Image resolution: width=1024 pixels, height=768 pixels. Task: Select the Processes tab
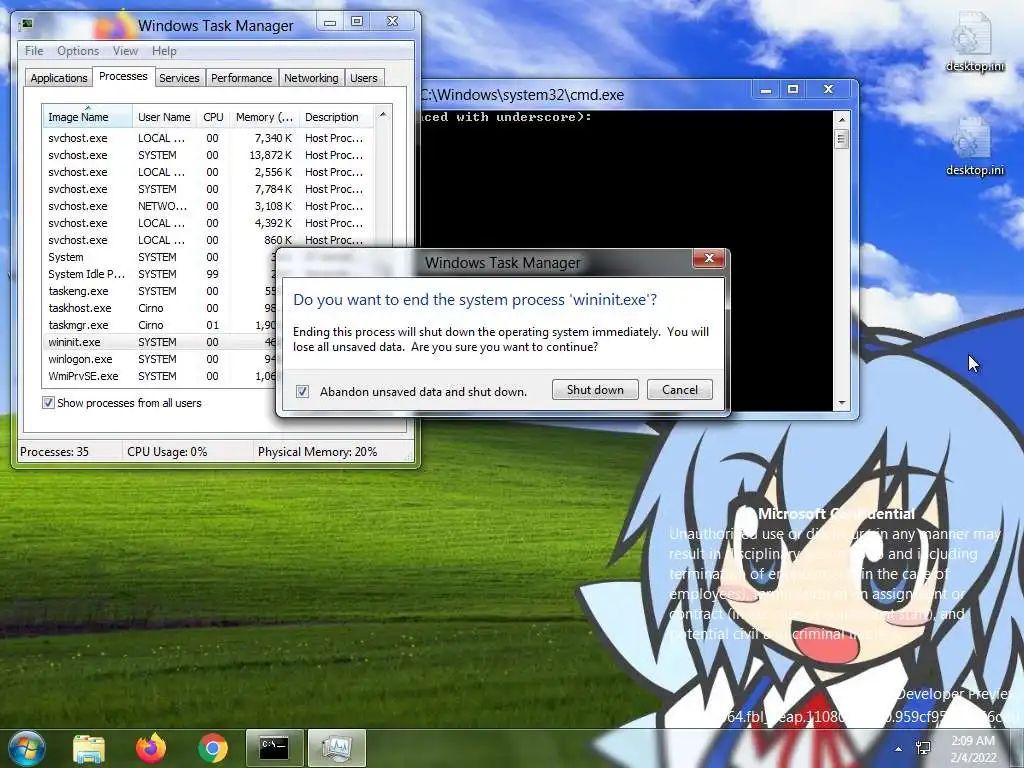pos(123,76)
